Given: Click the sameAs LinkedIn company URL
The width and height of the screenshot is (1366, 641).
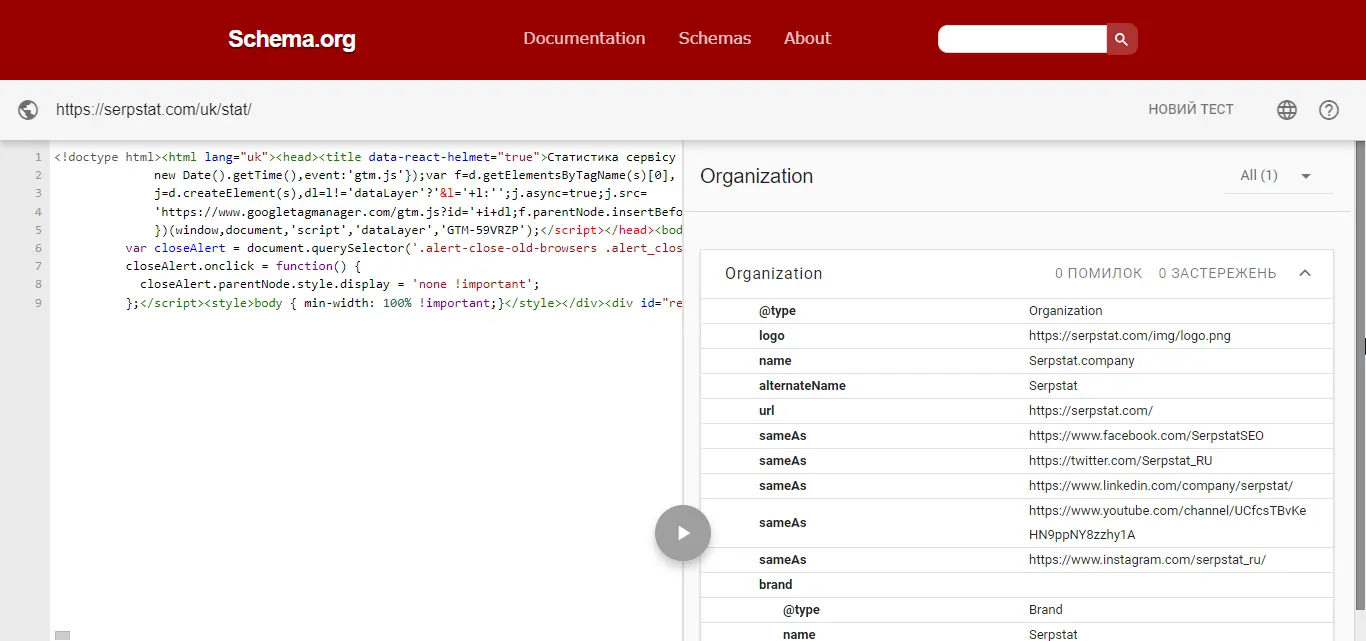Looking at the screenshot, I should (1161, 486).
